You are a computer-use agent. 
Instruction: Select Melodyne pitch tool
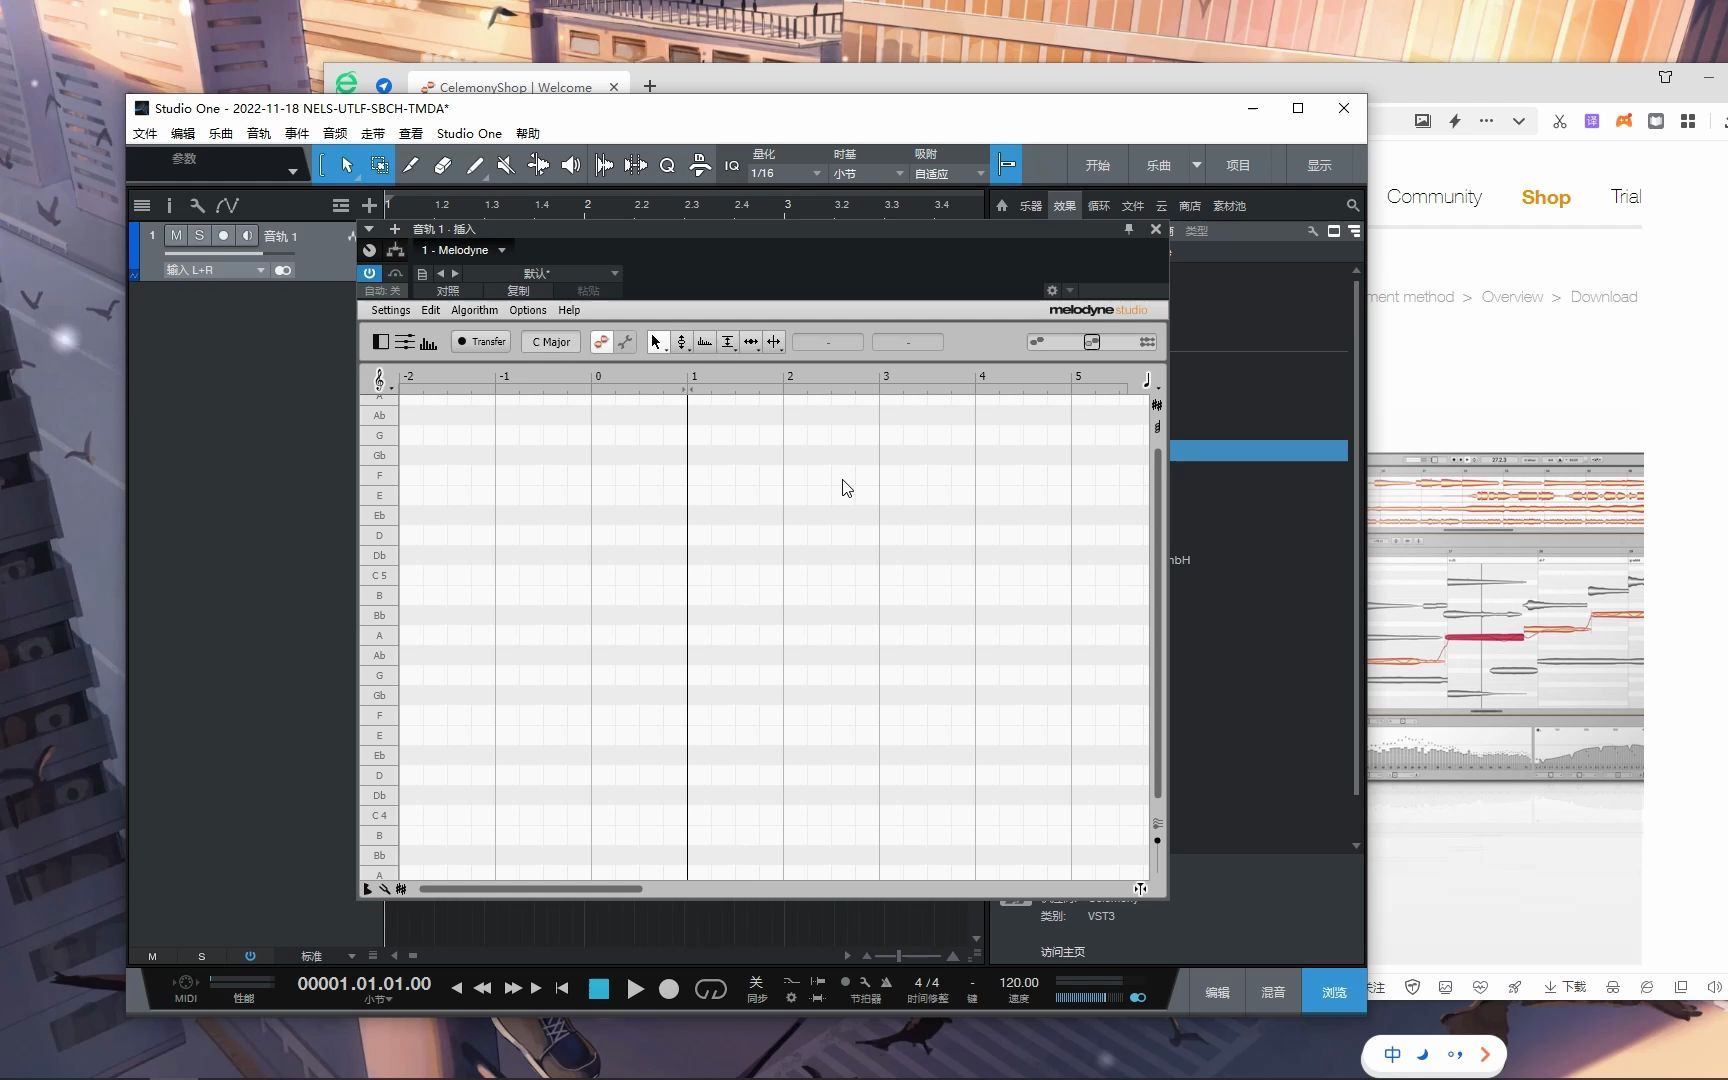click(682, 342)
